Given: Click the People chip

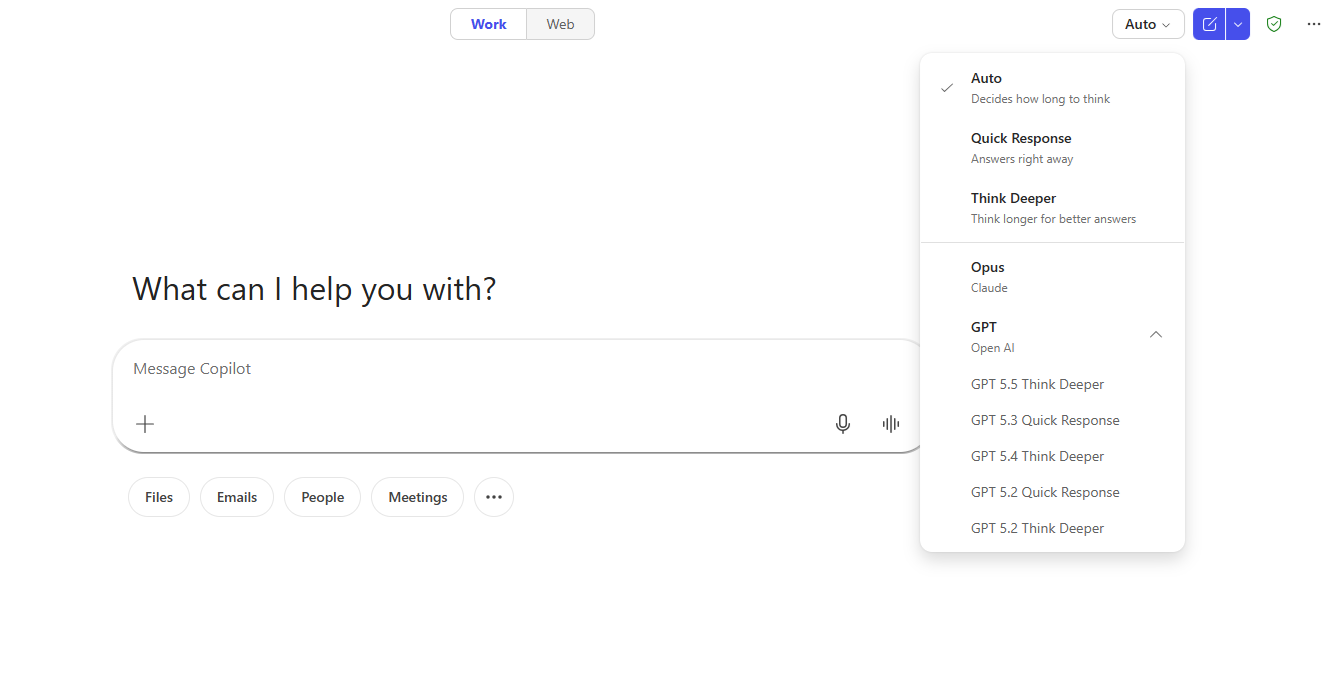Looking at the screenshot, I should pos(323,497).
